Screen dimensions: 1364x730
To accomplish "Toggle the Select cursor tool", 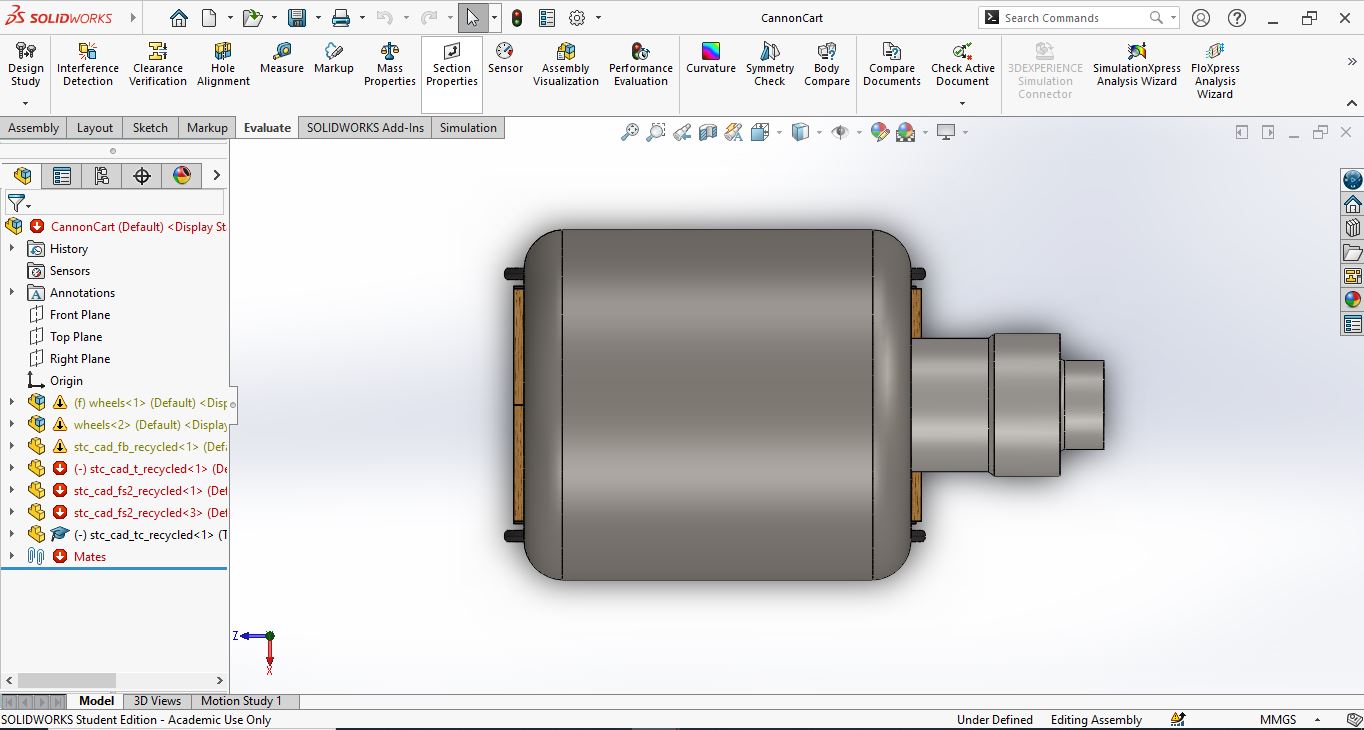I will (472, 18).
